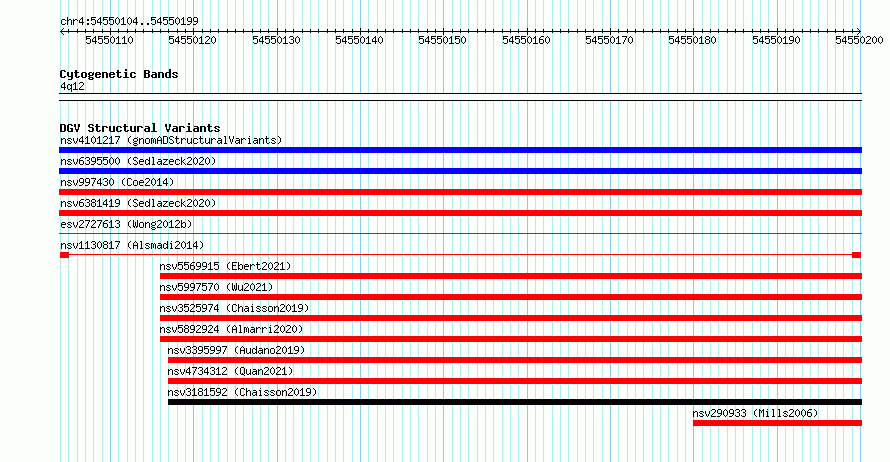The height and width of the screenshot is (462, 890).
Task: Click the red bar for nsv5569915
Action: (x=511, y=276)
